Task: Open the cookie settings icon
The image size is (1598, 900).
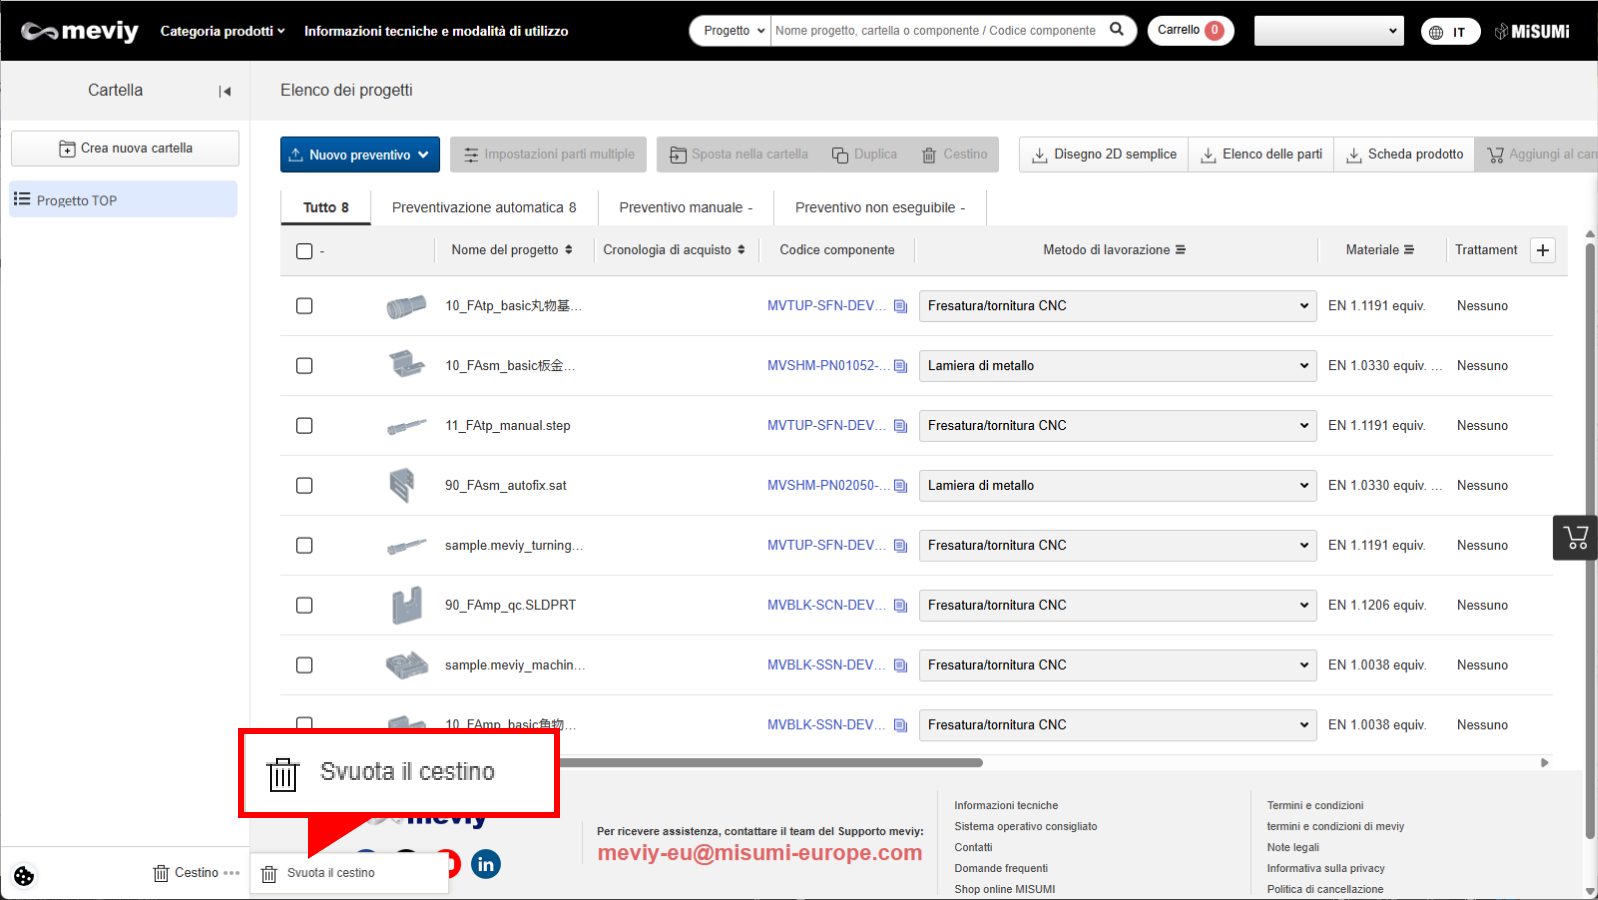Action: (x=24, y=876)
